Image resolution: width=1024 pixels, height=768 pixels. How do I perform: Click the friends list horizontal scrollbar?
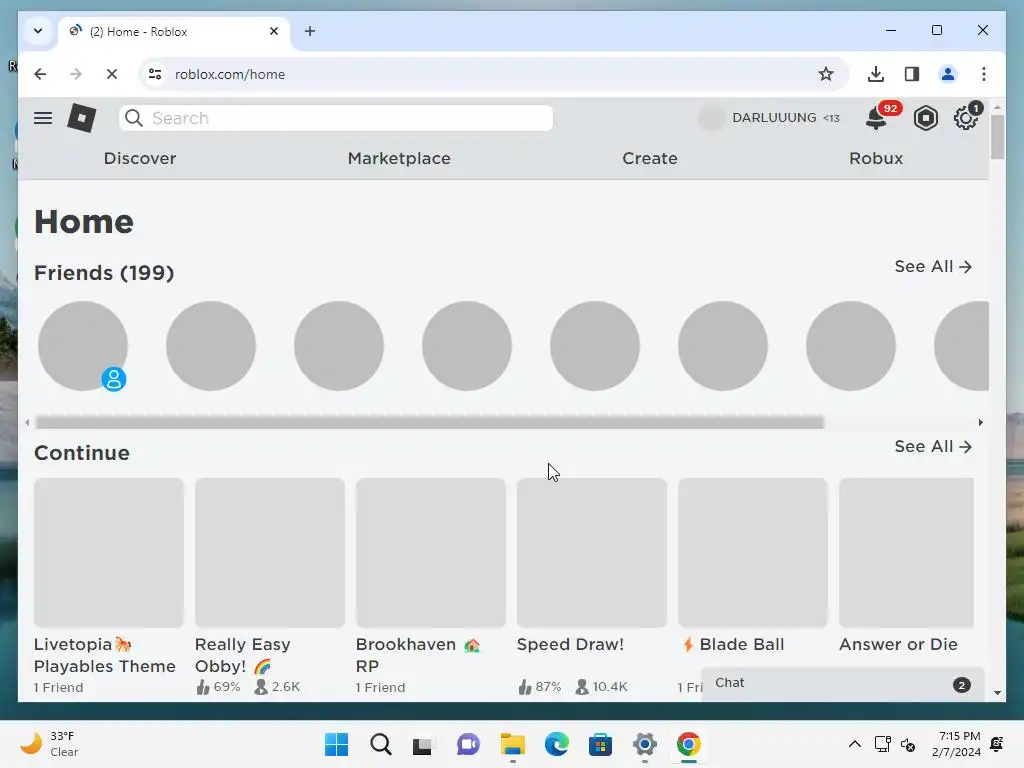click(x=430, y=423)
